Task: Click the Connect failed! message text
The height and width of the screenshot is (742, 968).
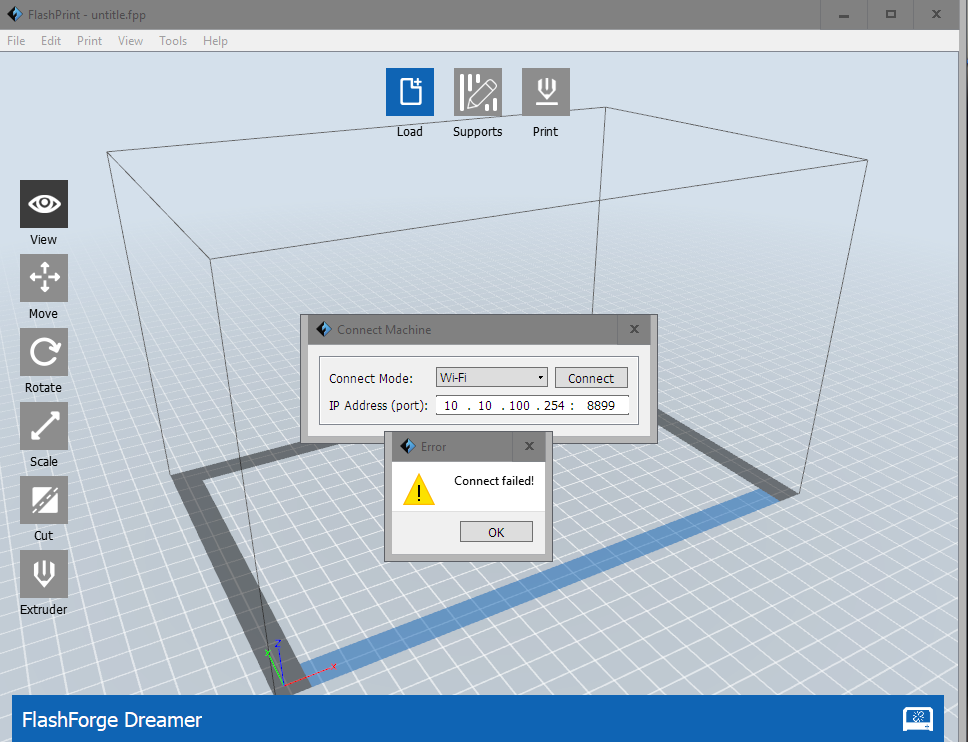Action: click(x=494, y=481)
